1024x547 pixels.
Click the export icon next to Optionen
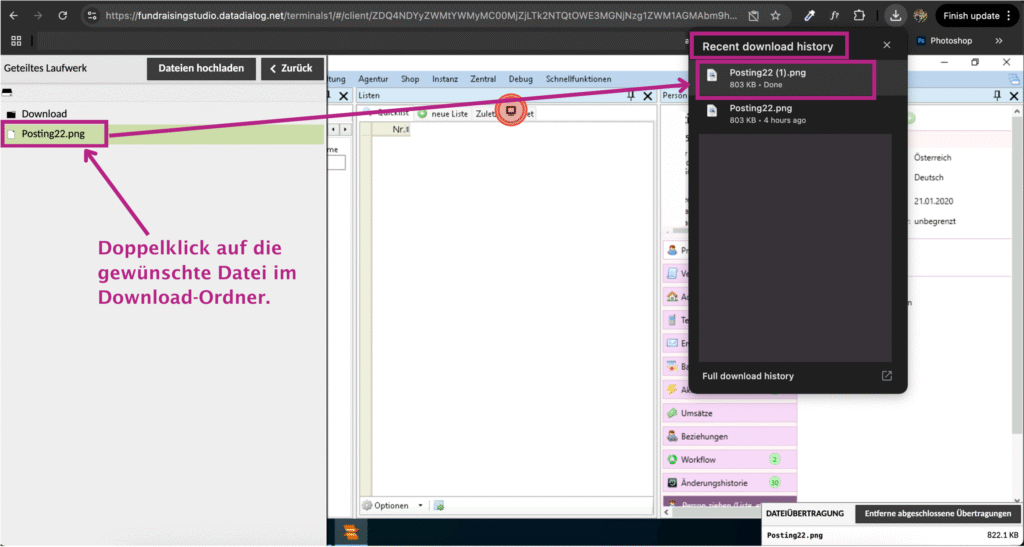tap(439, 505)
